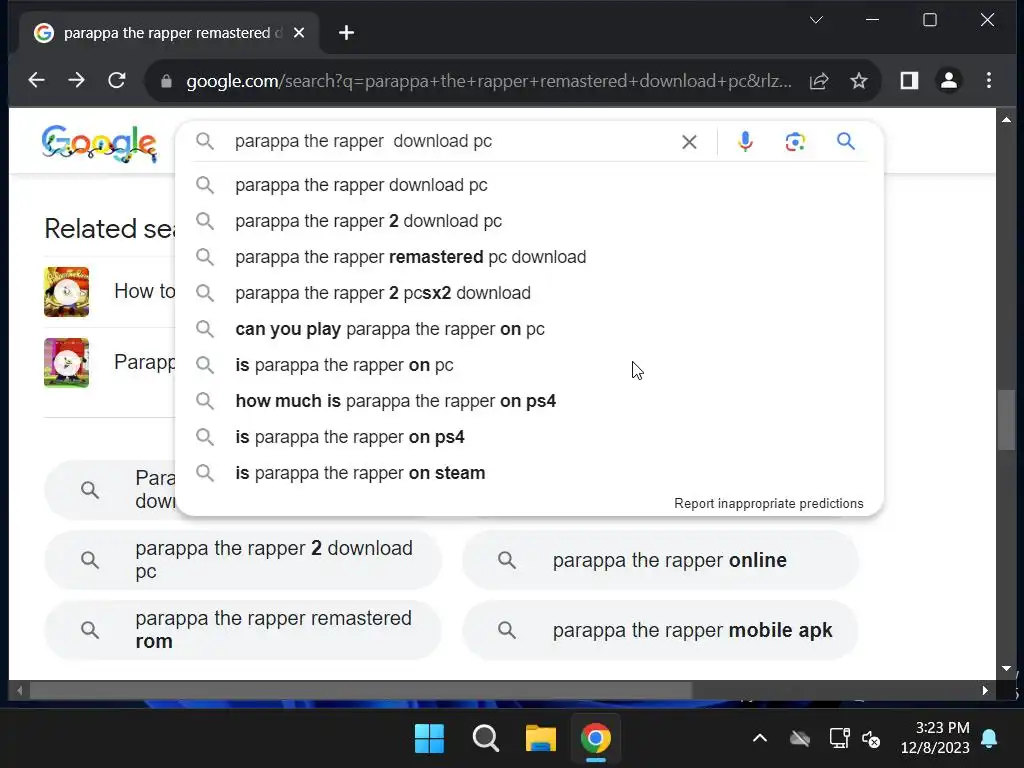Viewport: 1024px width, 768px height.
Task: Click the blue search magnifier button
Action: pyautogui.click(x=846, y=141)
